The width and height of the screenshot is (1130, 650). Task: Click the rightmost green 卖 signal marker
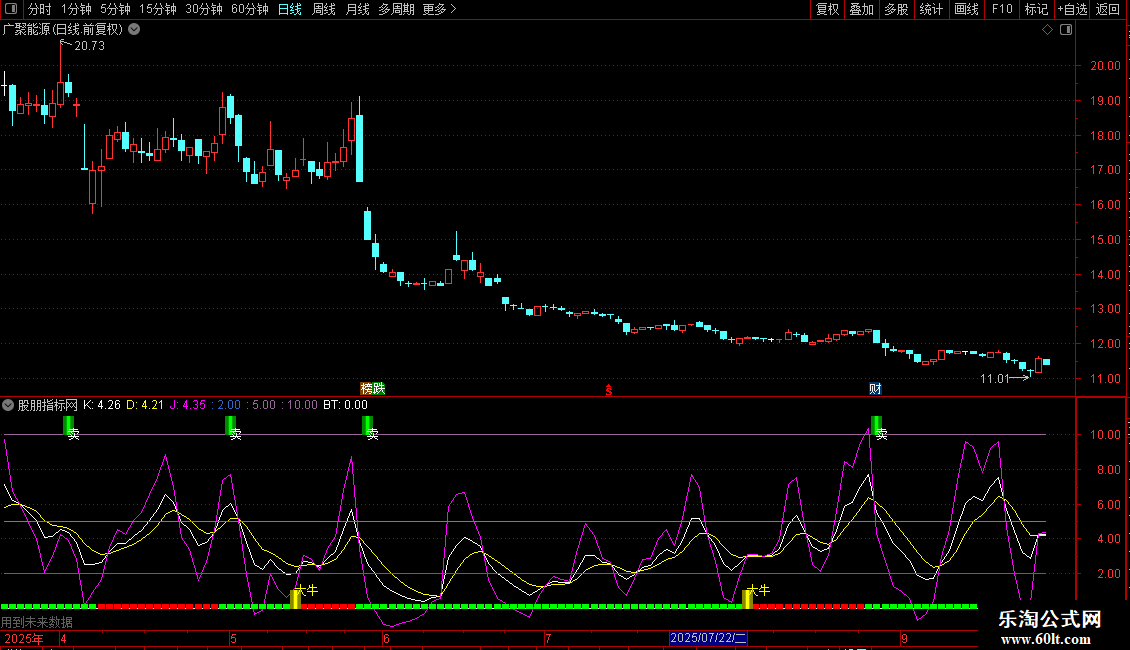click(876, 427)
